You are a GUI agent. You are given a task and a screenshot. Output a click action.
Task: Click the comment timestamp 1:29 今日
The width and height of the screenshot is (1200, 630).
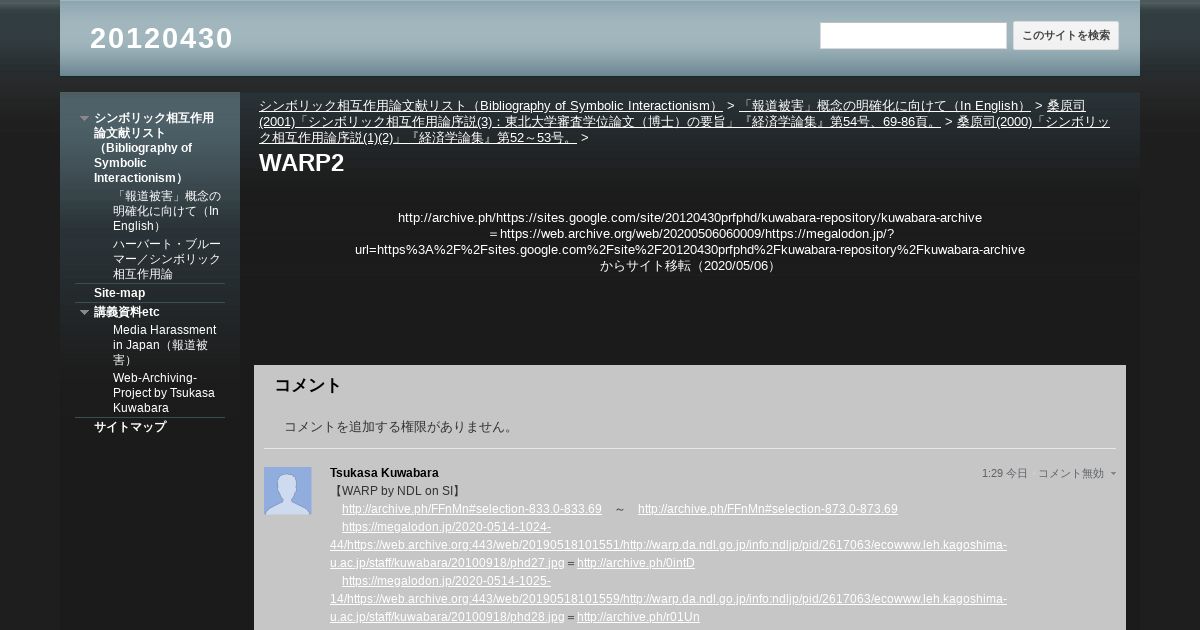pyautogui.click(x=1004, y=474)
